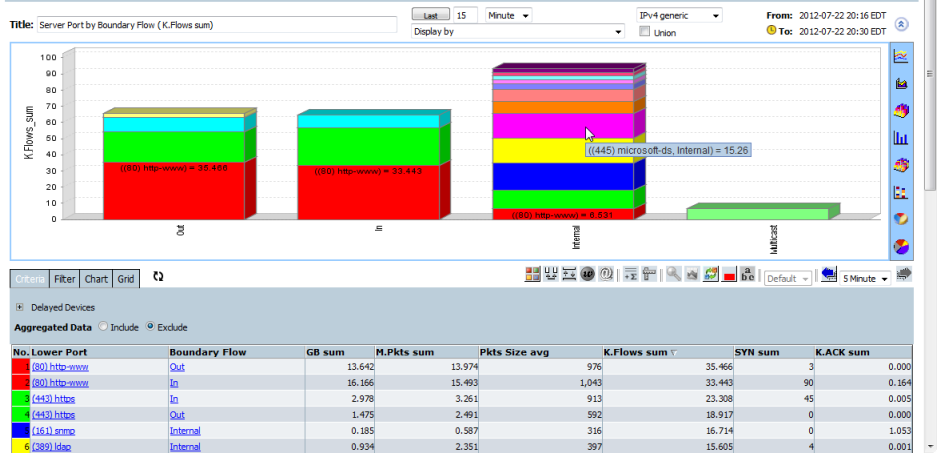Open the 'IPv4 generic' dropdown
This screenshot has height=453, width=937.
tap(679, 16)
